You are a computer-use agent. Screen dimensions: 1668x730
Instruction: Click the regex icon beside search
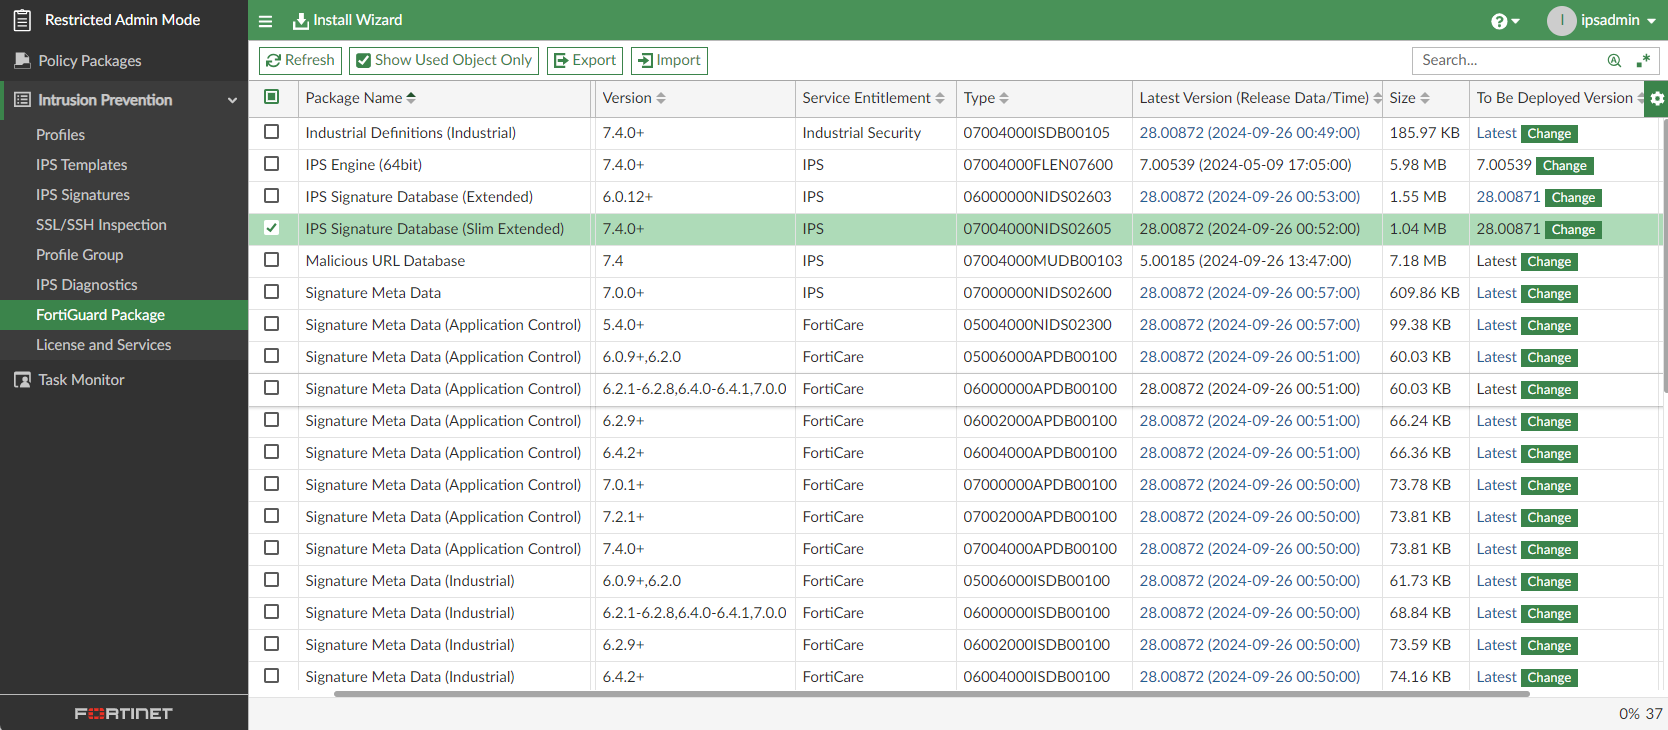(1643, 61)
